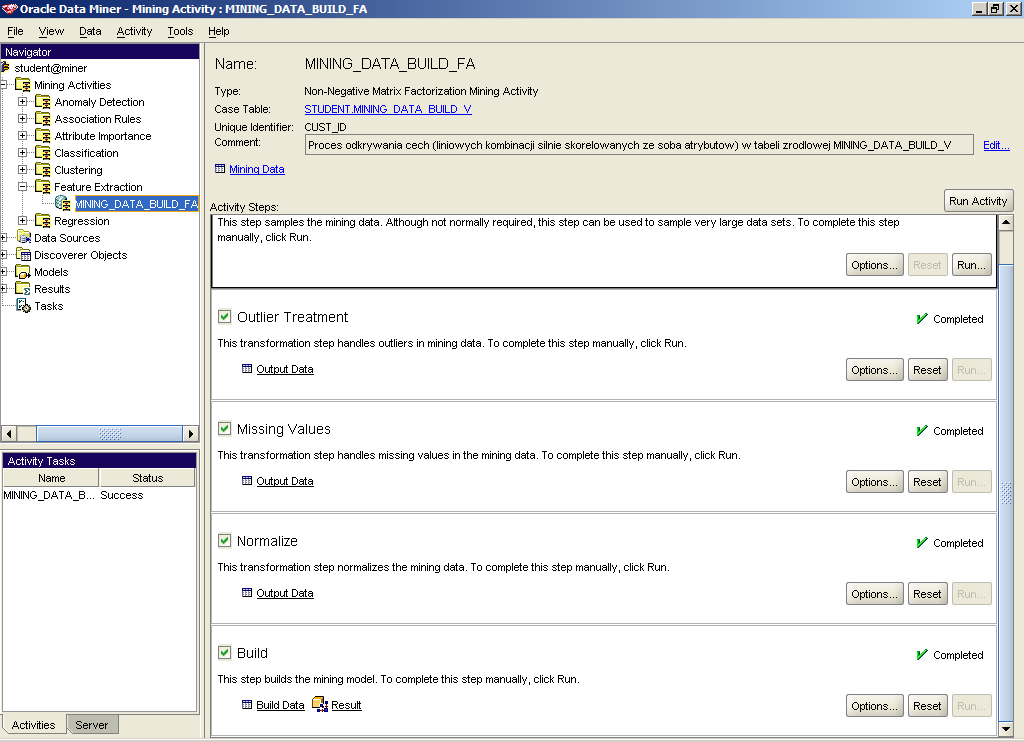
Task: Open the Tools menu
Action: (x=180, y=31)
